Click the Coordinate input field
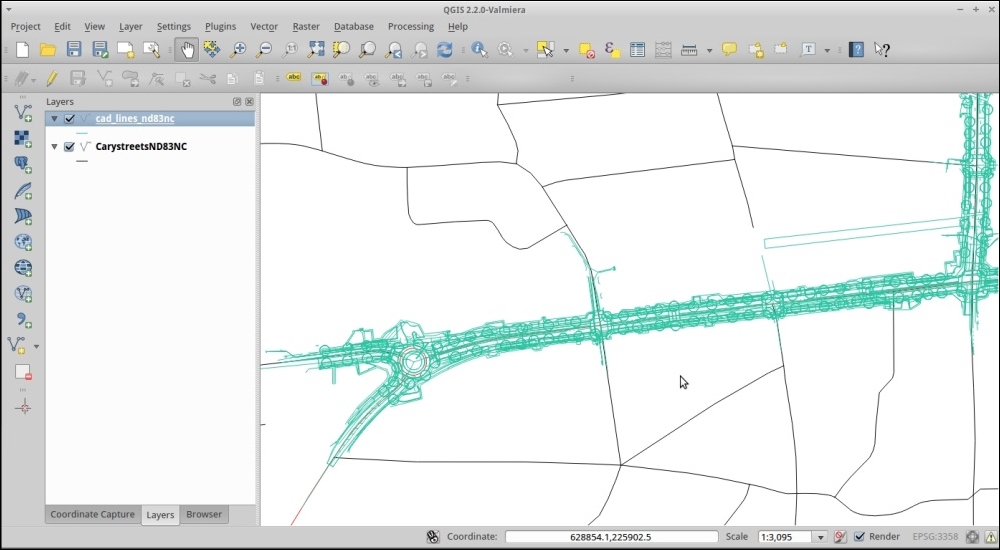Viewport: 1000px width, 550px height. pyautogui.click(x=611, y=537)
